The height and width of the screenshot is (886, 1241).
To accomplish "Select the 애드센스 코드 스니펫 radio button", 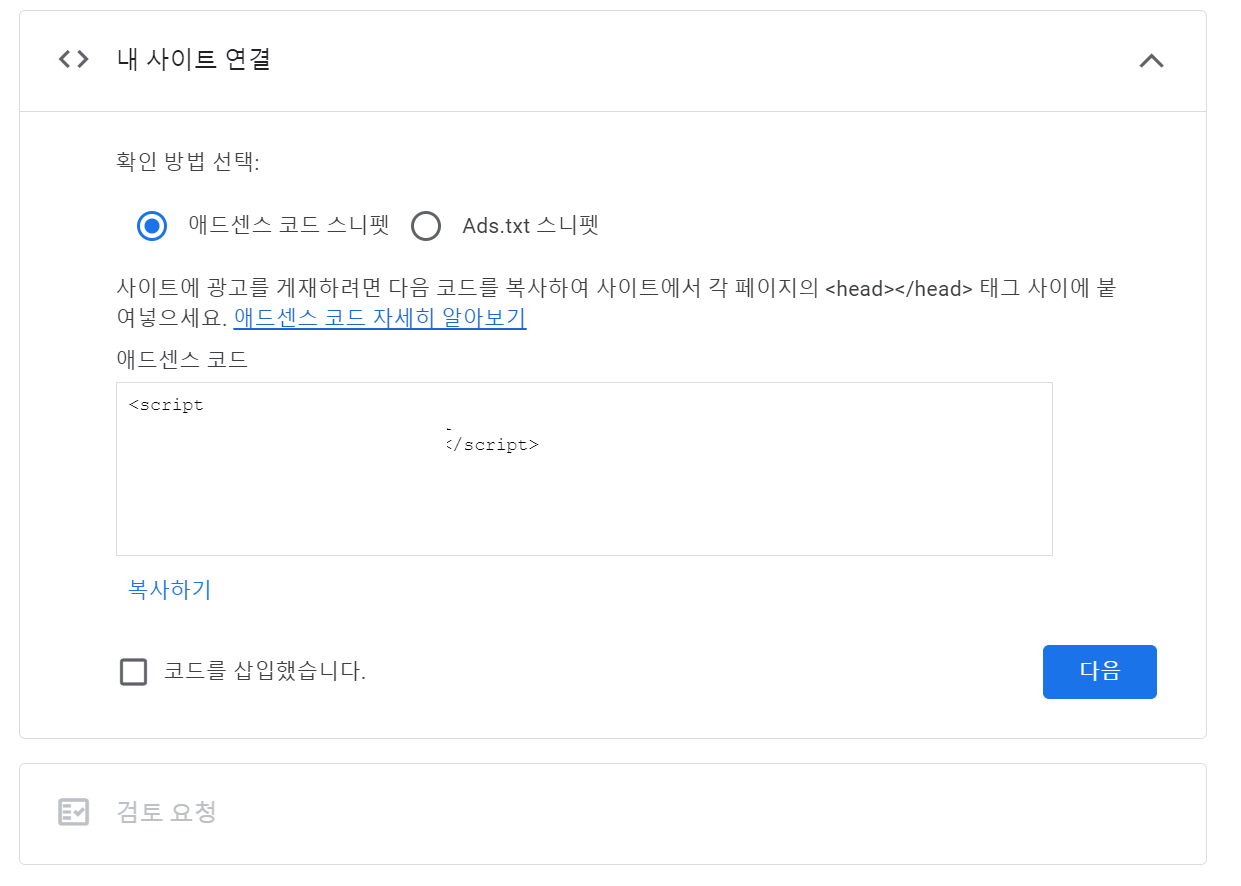I will click(x=152, y=226).
